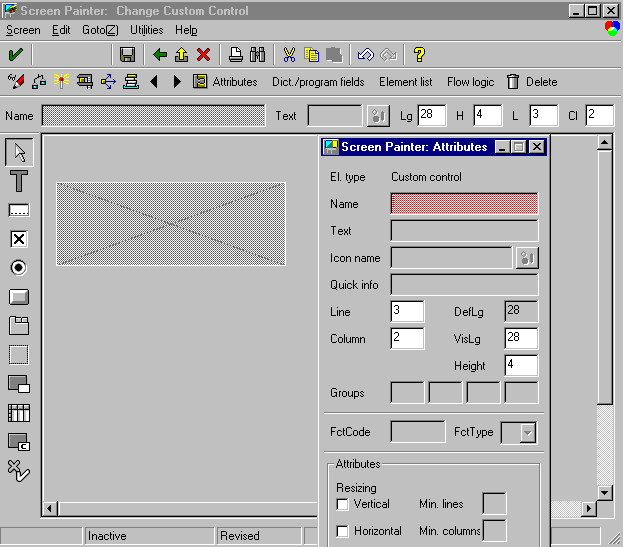Click the pencil display/change toggle icon

[16, 81]
